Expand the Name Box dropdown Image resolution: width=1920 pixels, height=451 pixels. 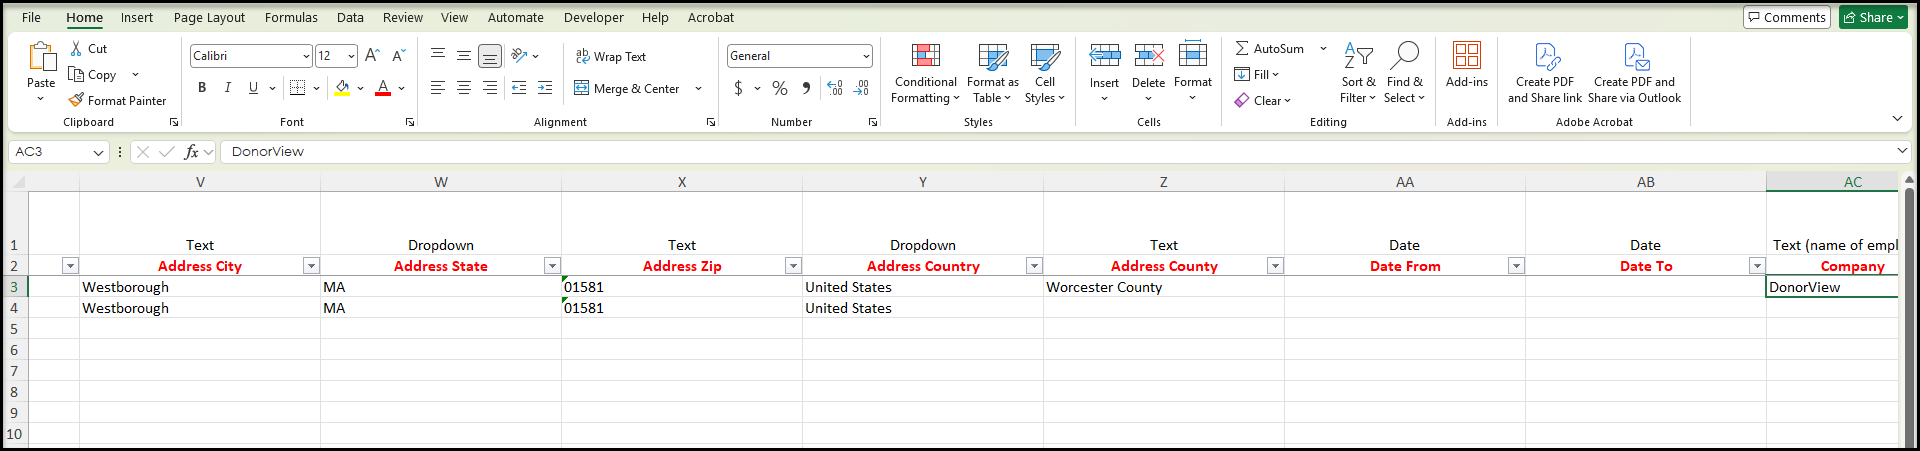pos(98,152)
